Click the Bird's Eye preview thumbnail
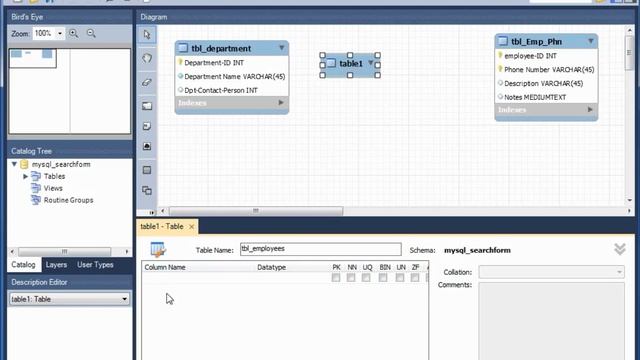This screenshot has height=360, width=640. click(x=70, y=91)
